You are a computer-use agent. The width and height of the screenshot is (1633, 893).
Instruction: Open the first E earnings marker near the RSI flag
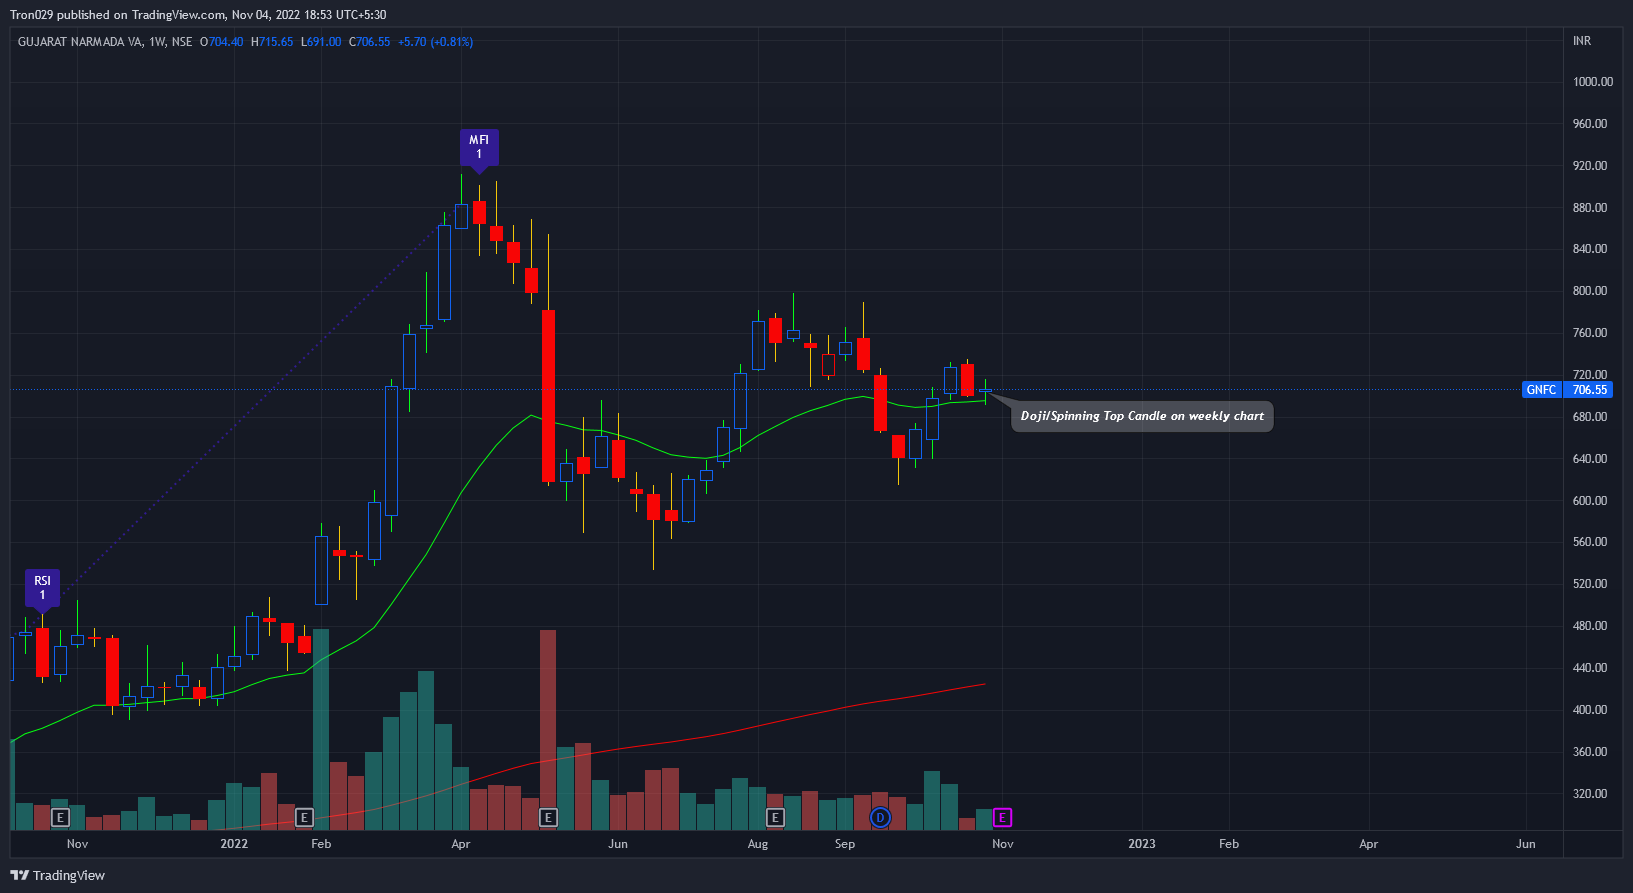60,818
